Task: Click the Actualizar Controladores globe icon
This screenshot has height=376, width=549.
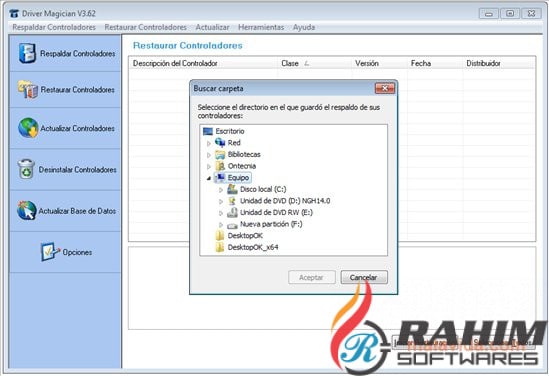Action: [x=28, y=128]
